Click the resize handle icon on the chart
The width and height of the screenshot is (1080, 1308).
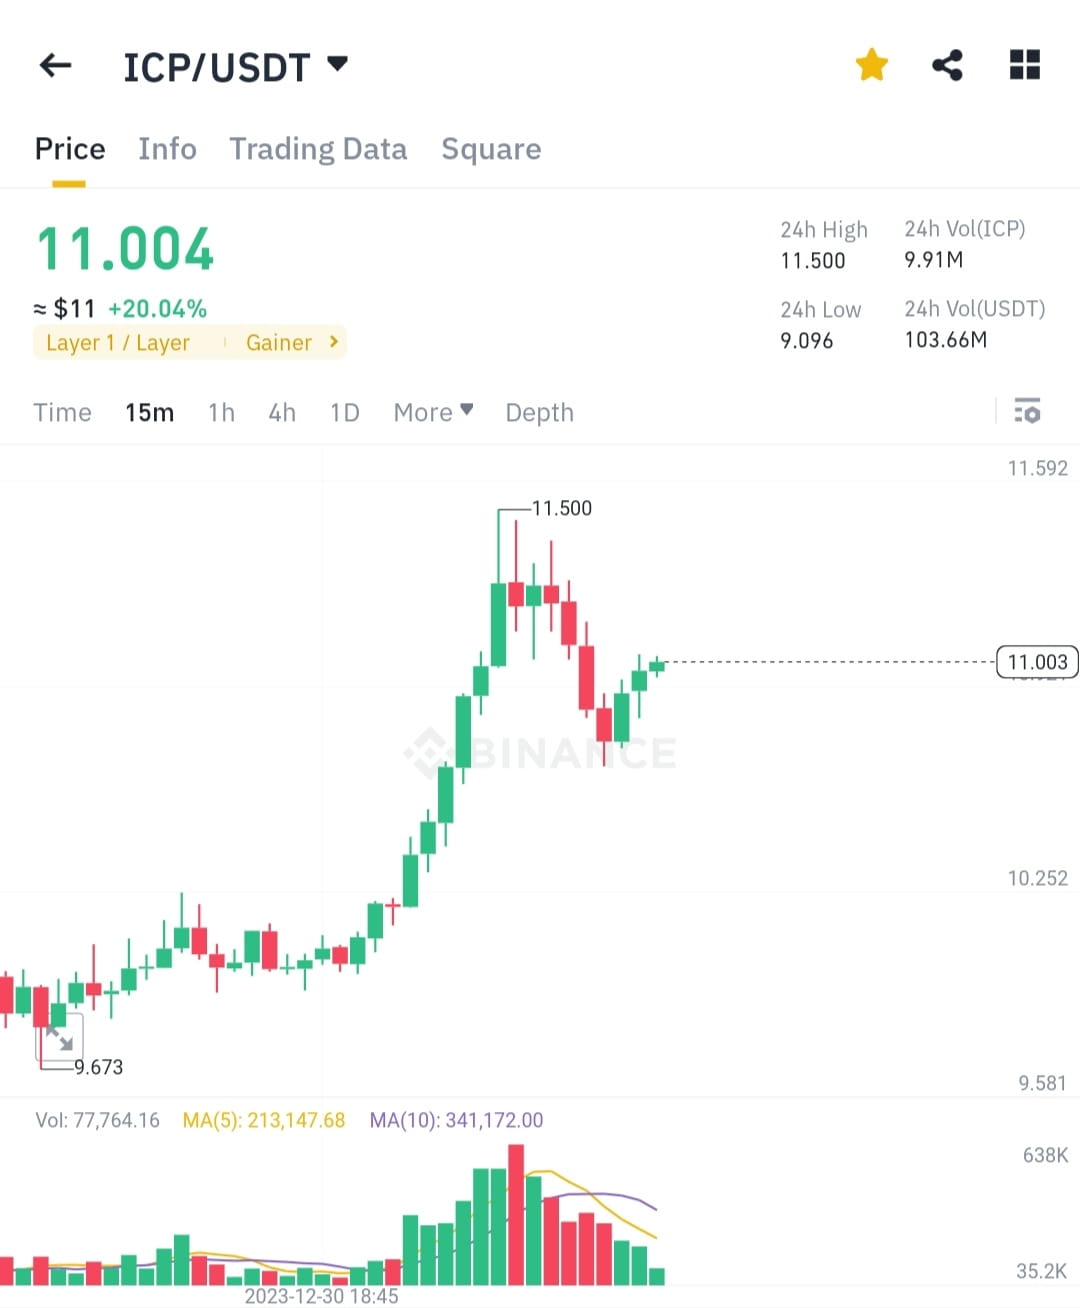click(60, 1038)
